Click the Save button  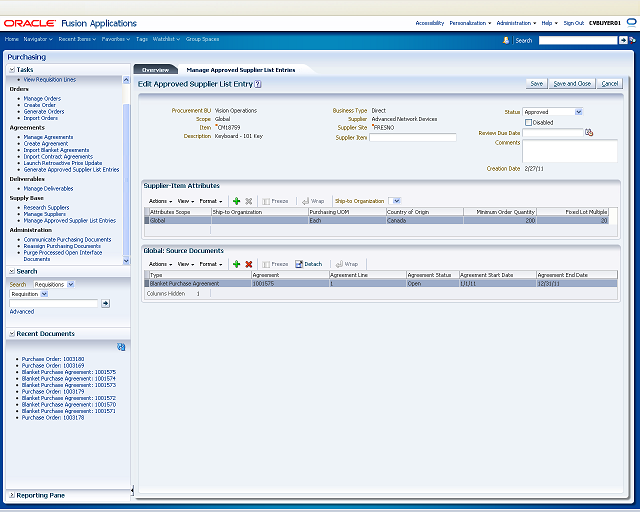536,84
